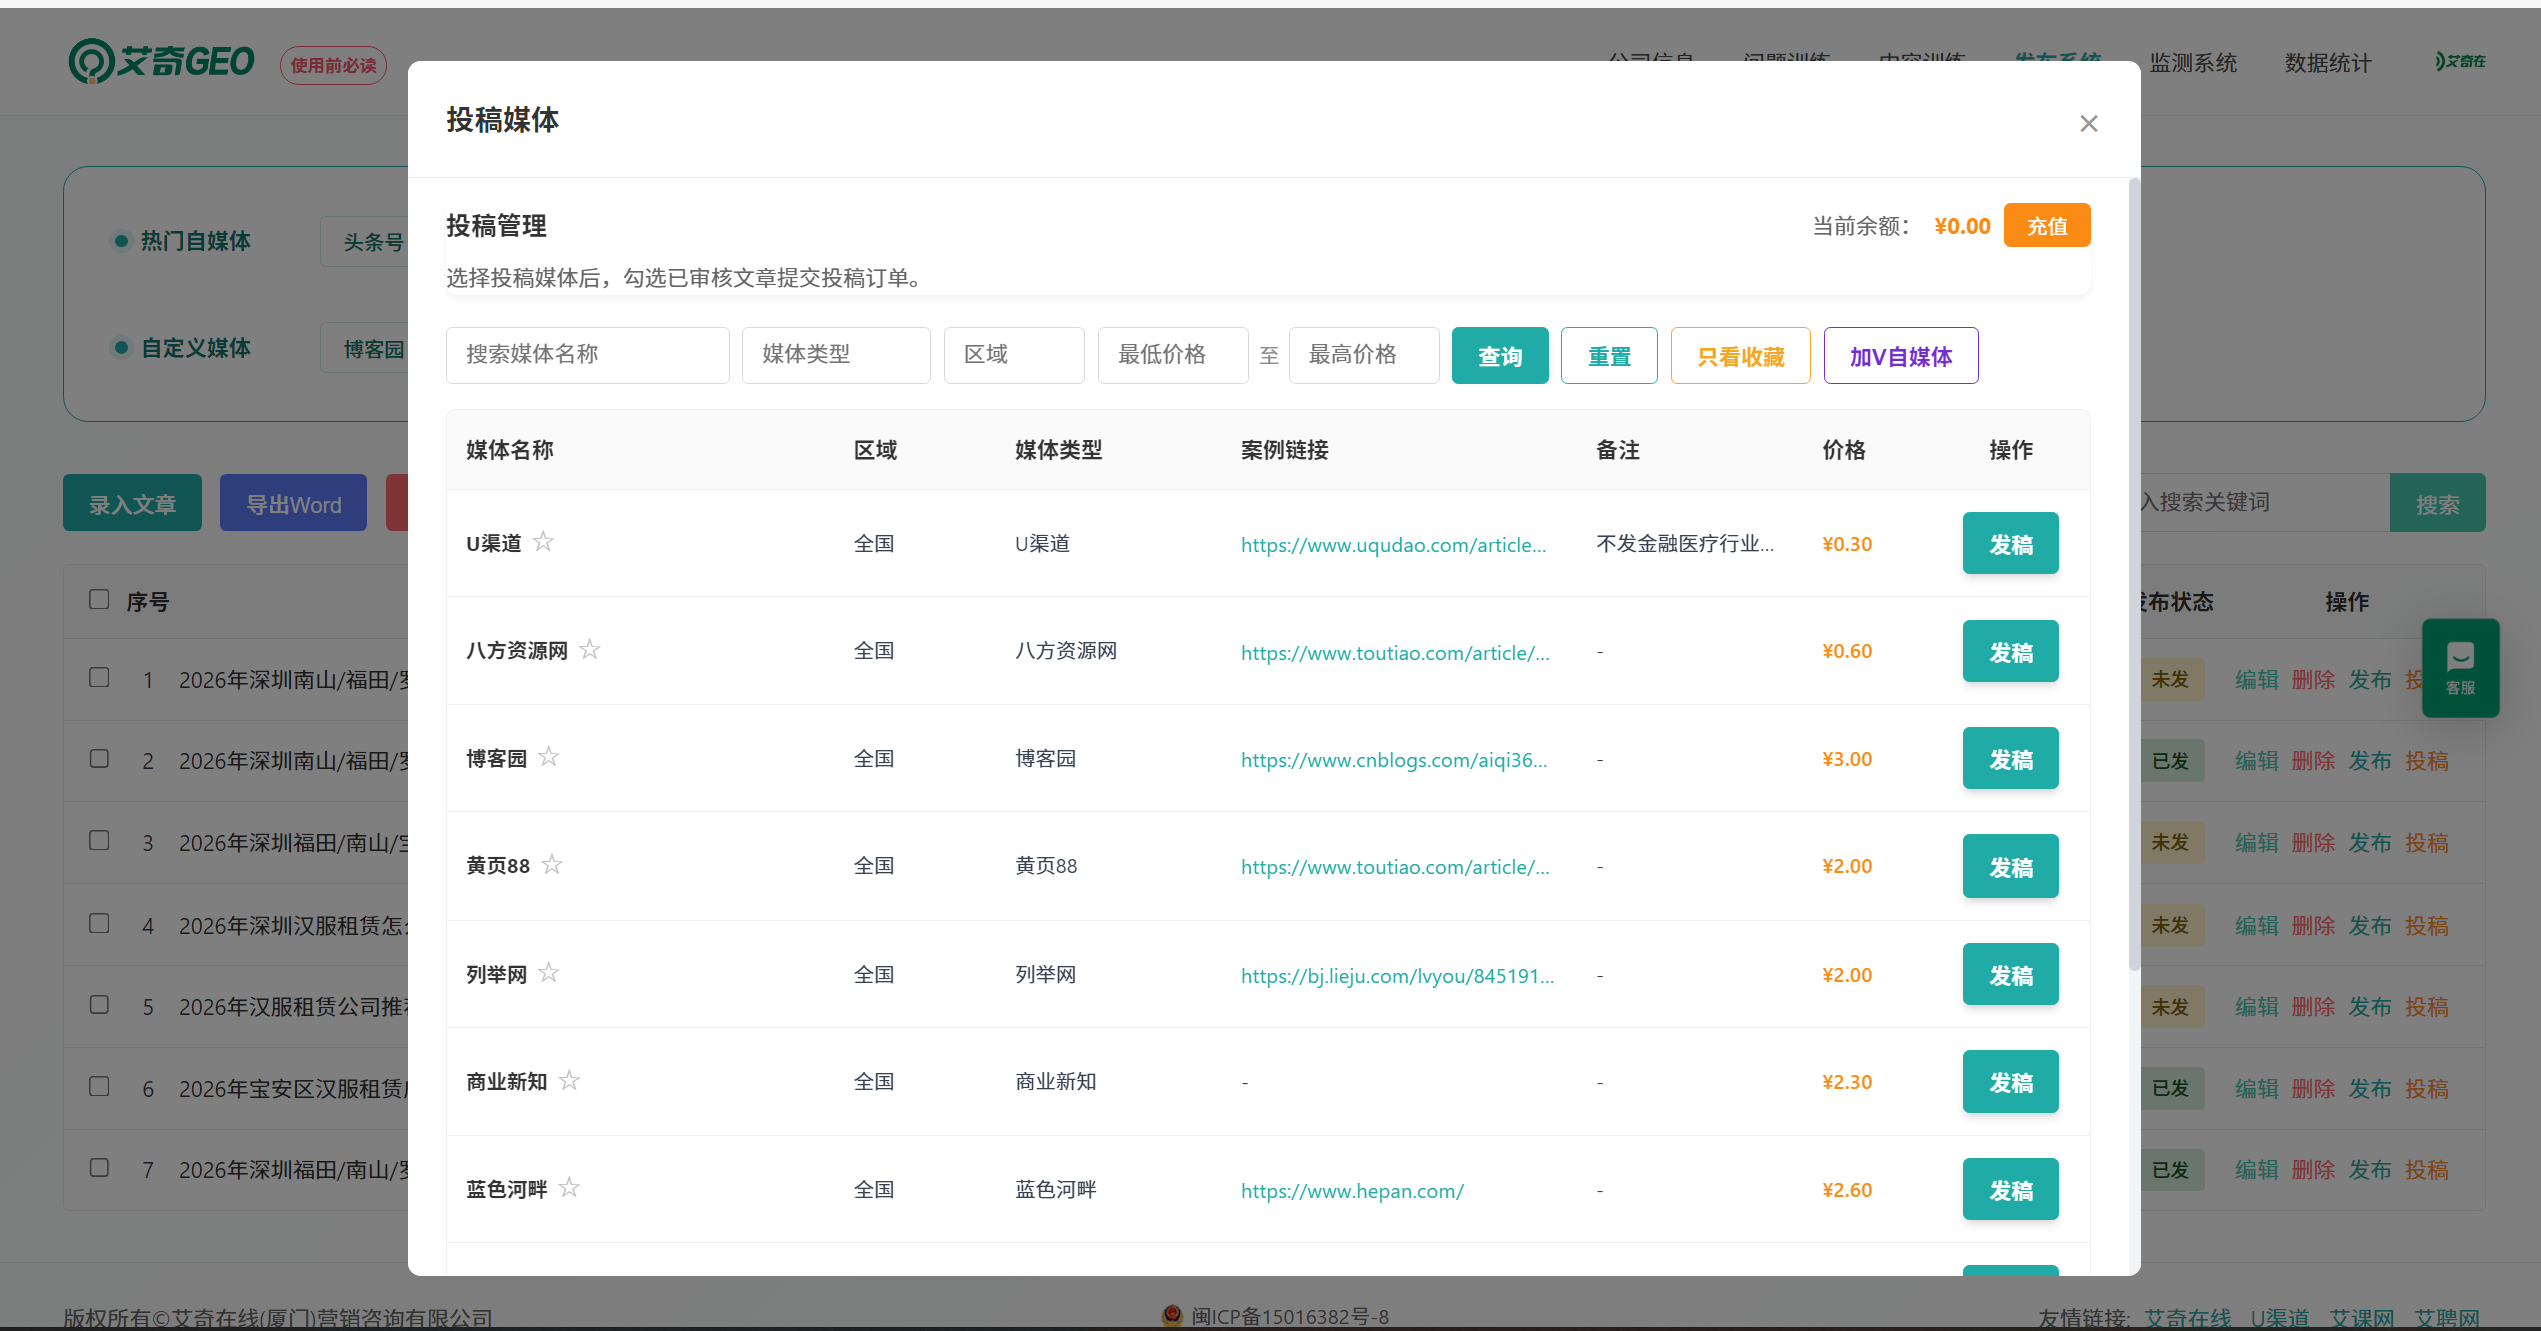
Task: Open the 区域 dropdown filter
Action: coord(1014,355)
